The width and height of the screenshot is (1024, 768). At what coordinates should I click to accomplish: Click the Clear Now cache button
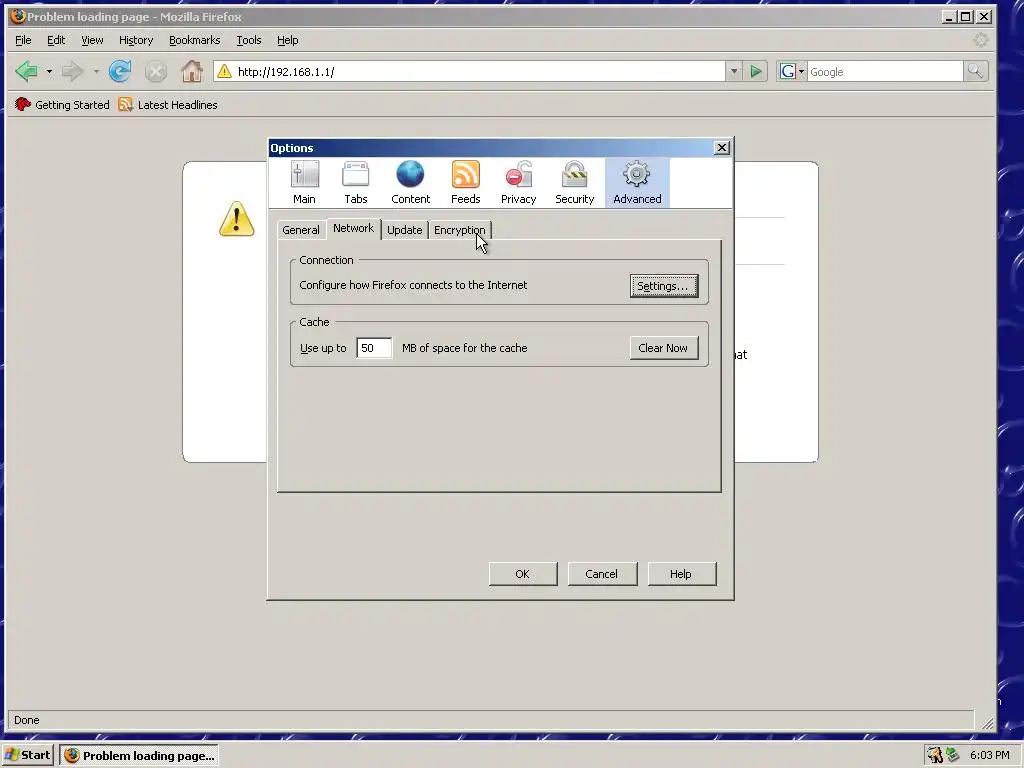tap(664, 348)
